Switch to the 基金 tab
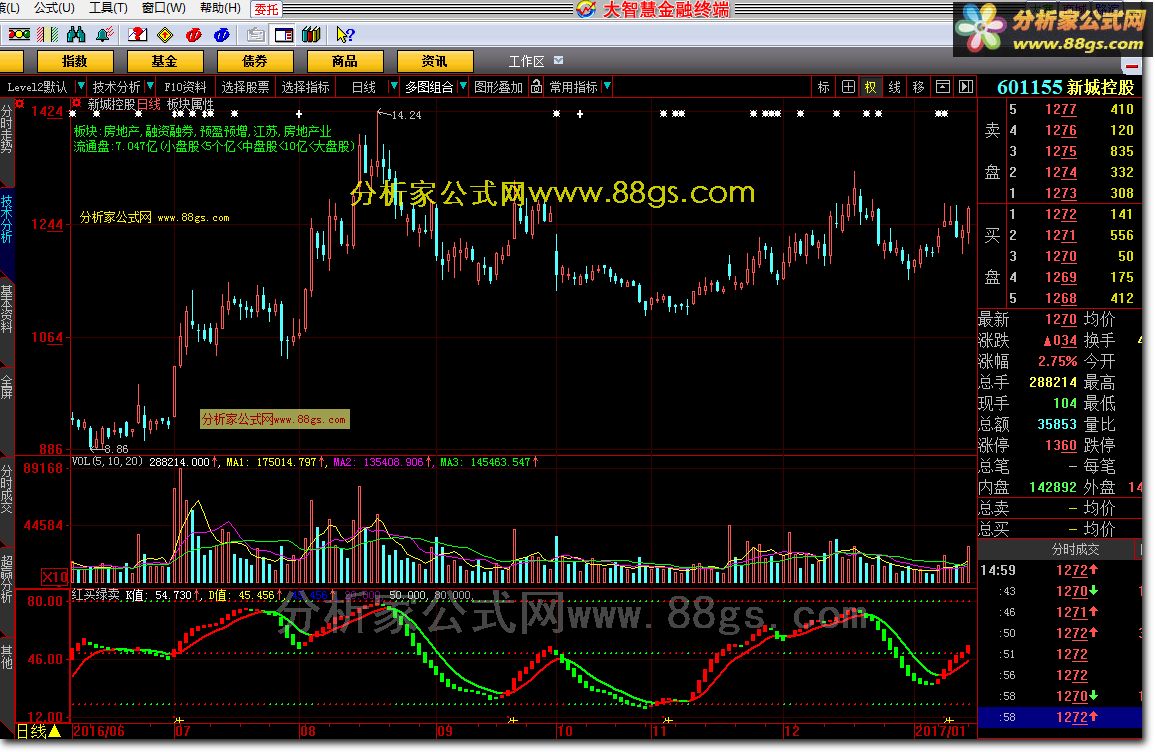 tap(164, 61)
